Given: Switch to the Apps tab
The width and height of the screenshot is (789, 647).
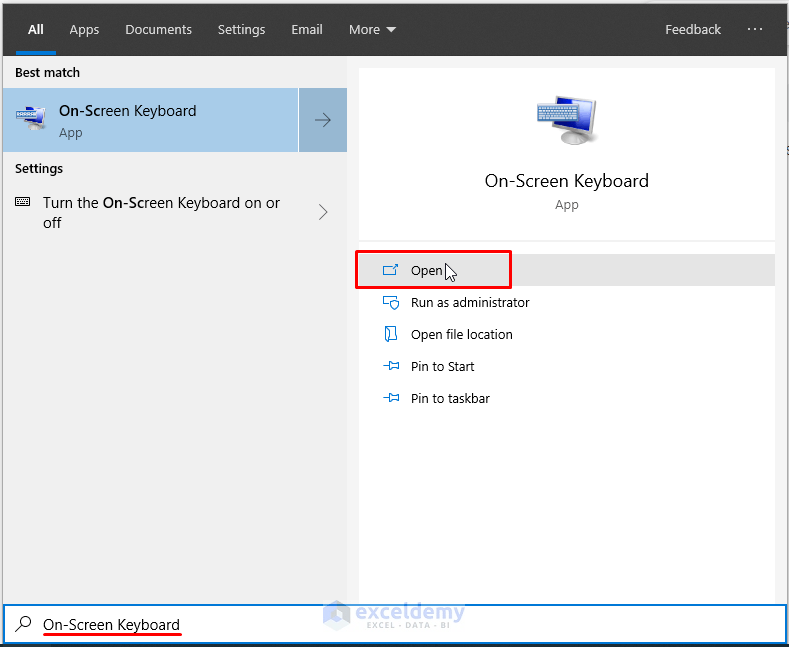Looking at the screenshot, I should pyautogui.click(x=84, y=30).
